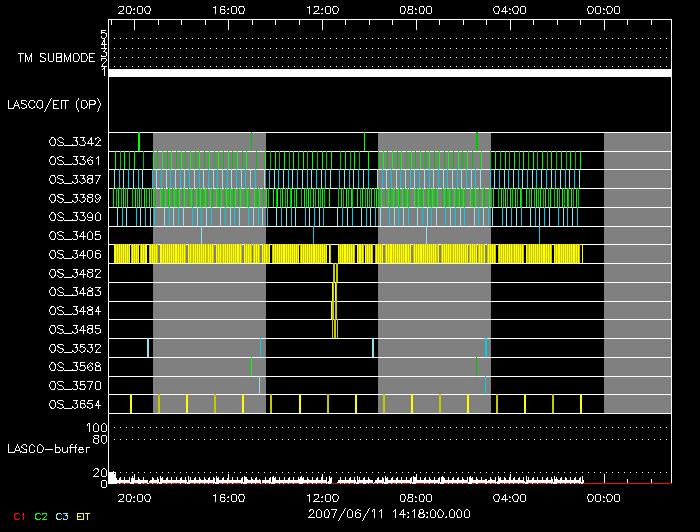Click the OS_3389 row label
Image resolution: width=700 pixels, height=532 pixels.
point(75,198)
